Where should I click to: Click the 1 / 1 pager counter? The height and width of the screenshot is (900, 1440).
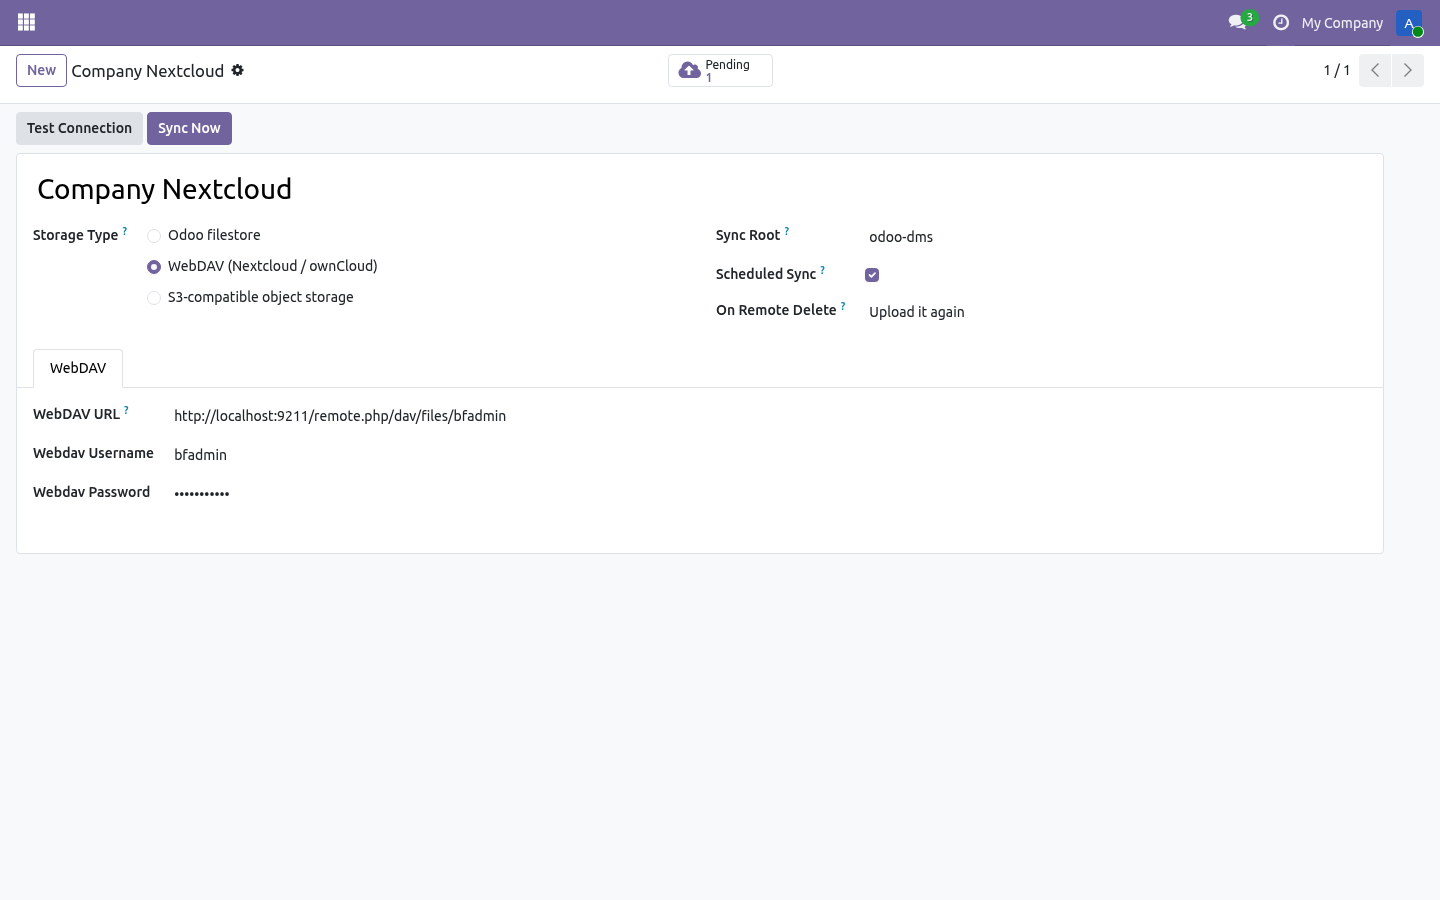(1337, 70)
